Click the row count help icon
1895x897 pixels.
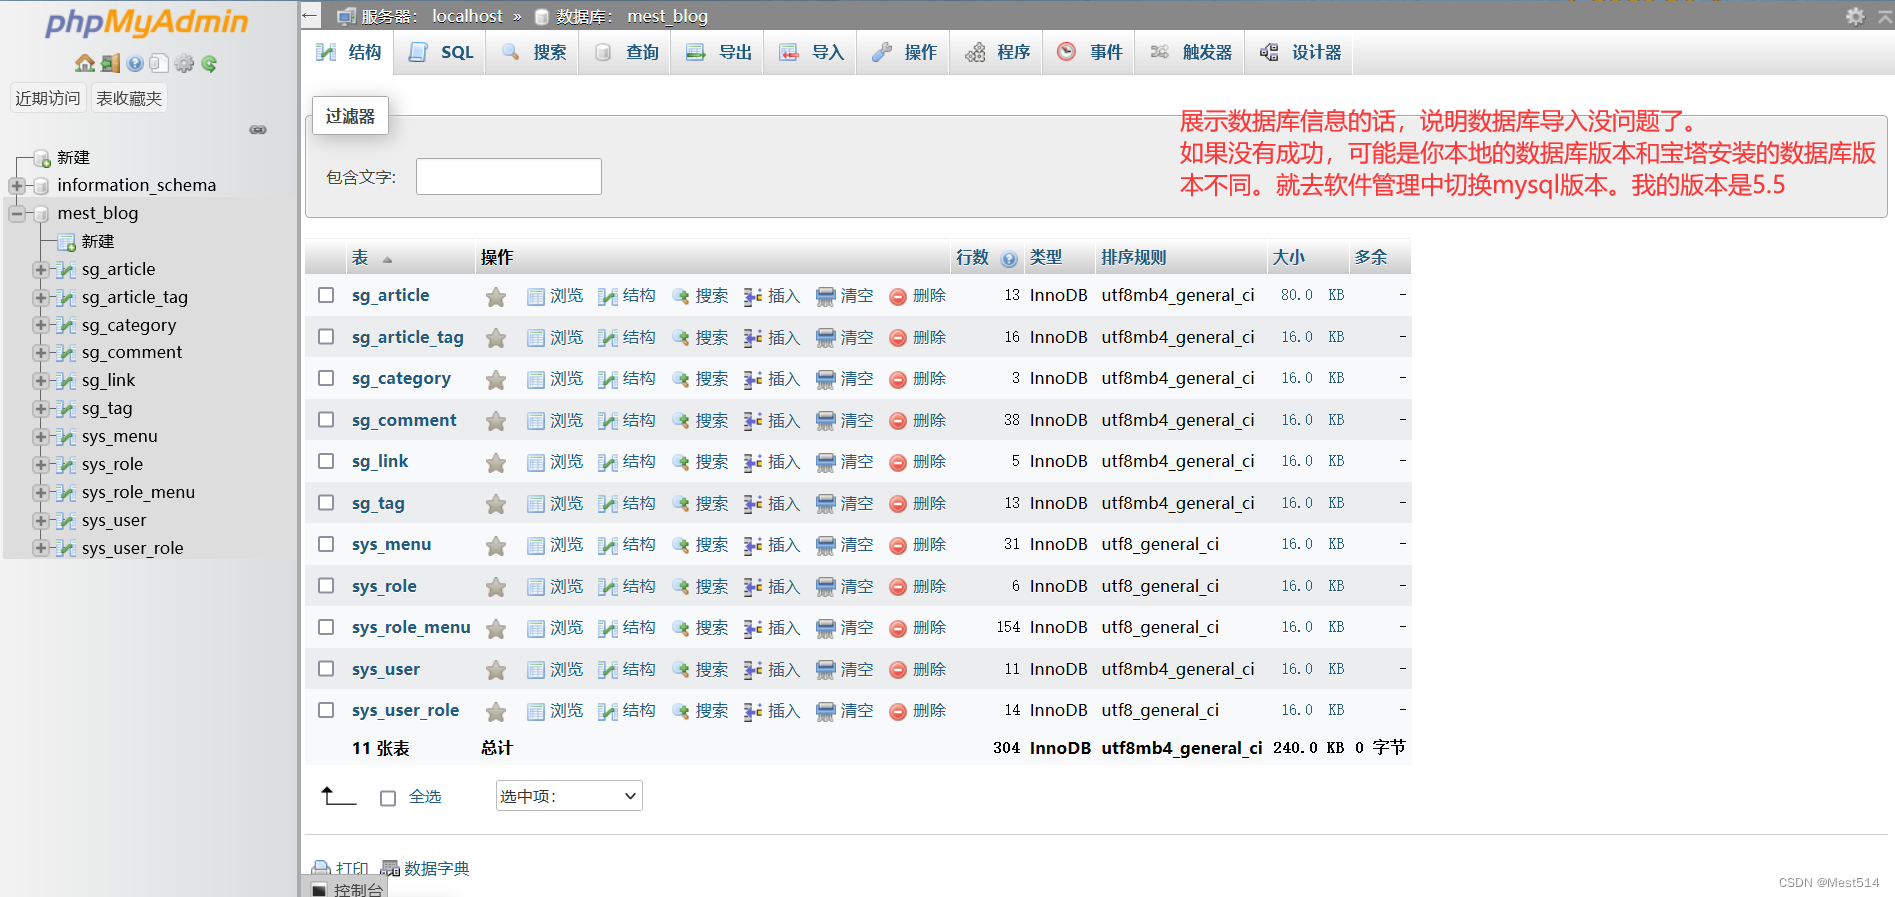pos(1009,259)
